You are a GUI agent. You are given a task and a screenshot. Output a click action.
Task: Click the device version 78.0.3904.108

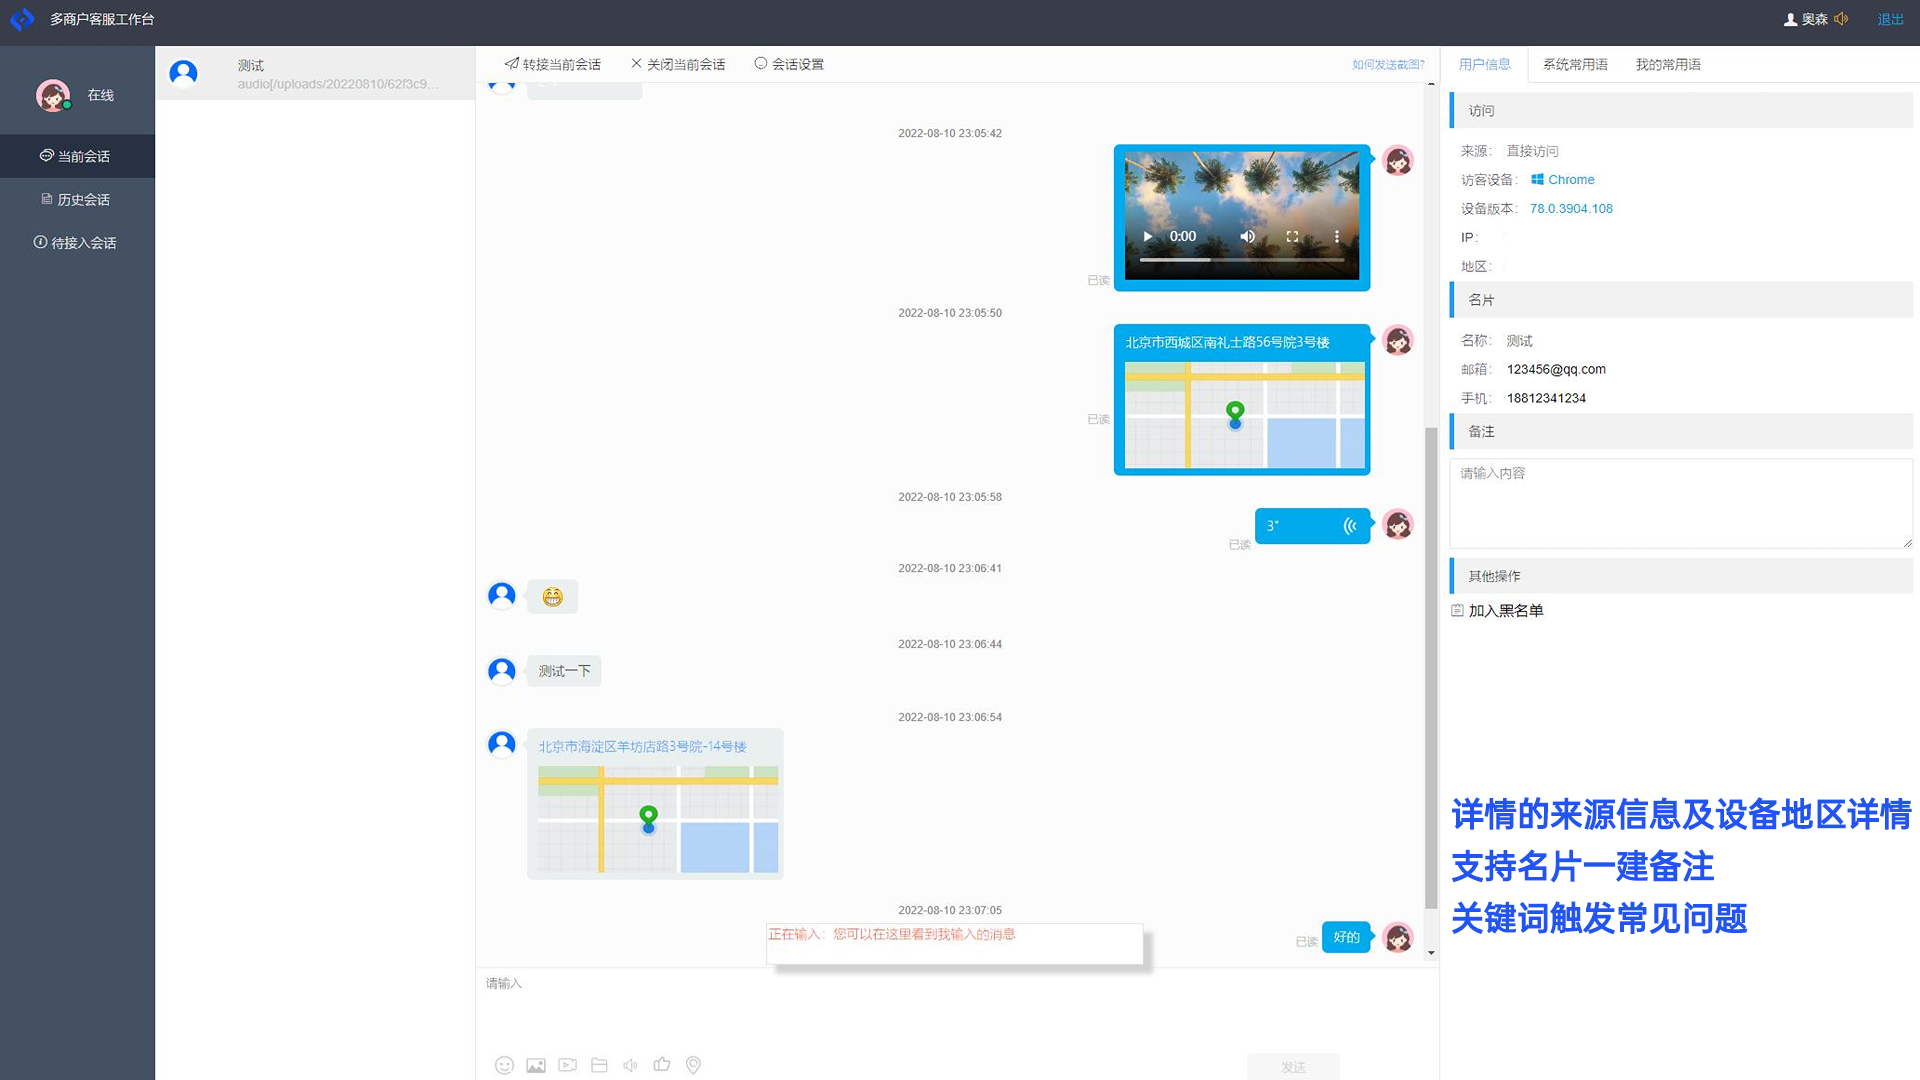coord(1571,209)
